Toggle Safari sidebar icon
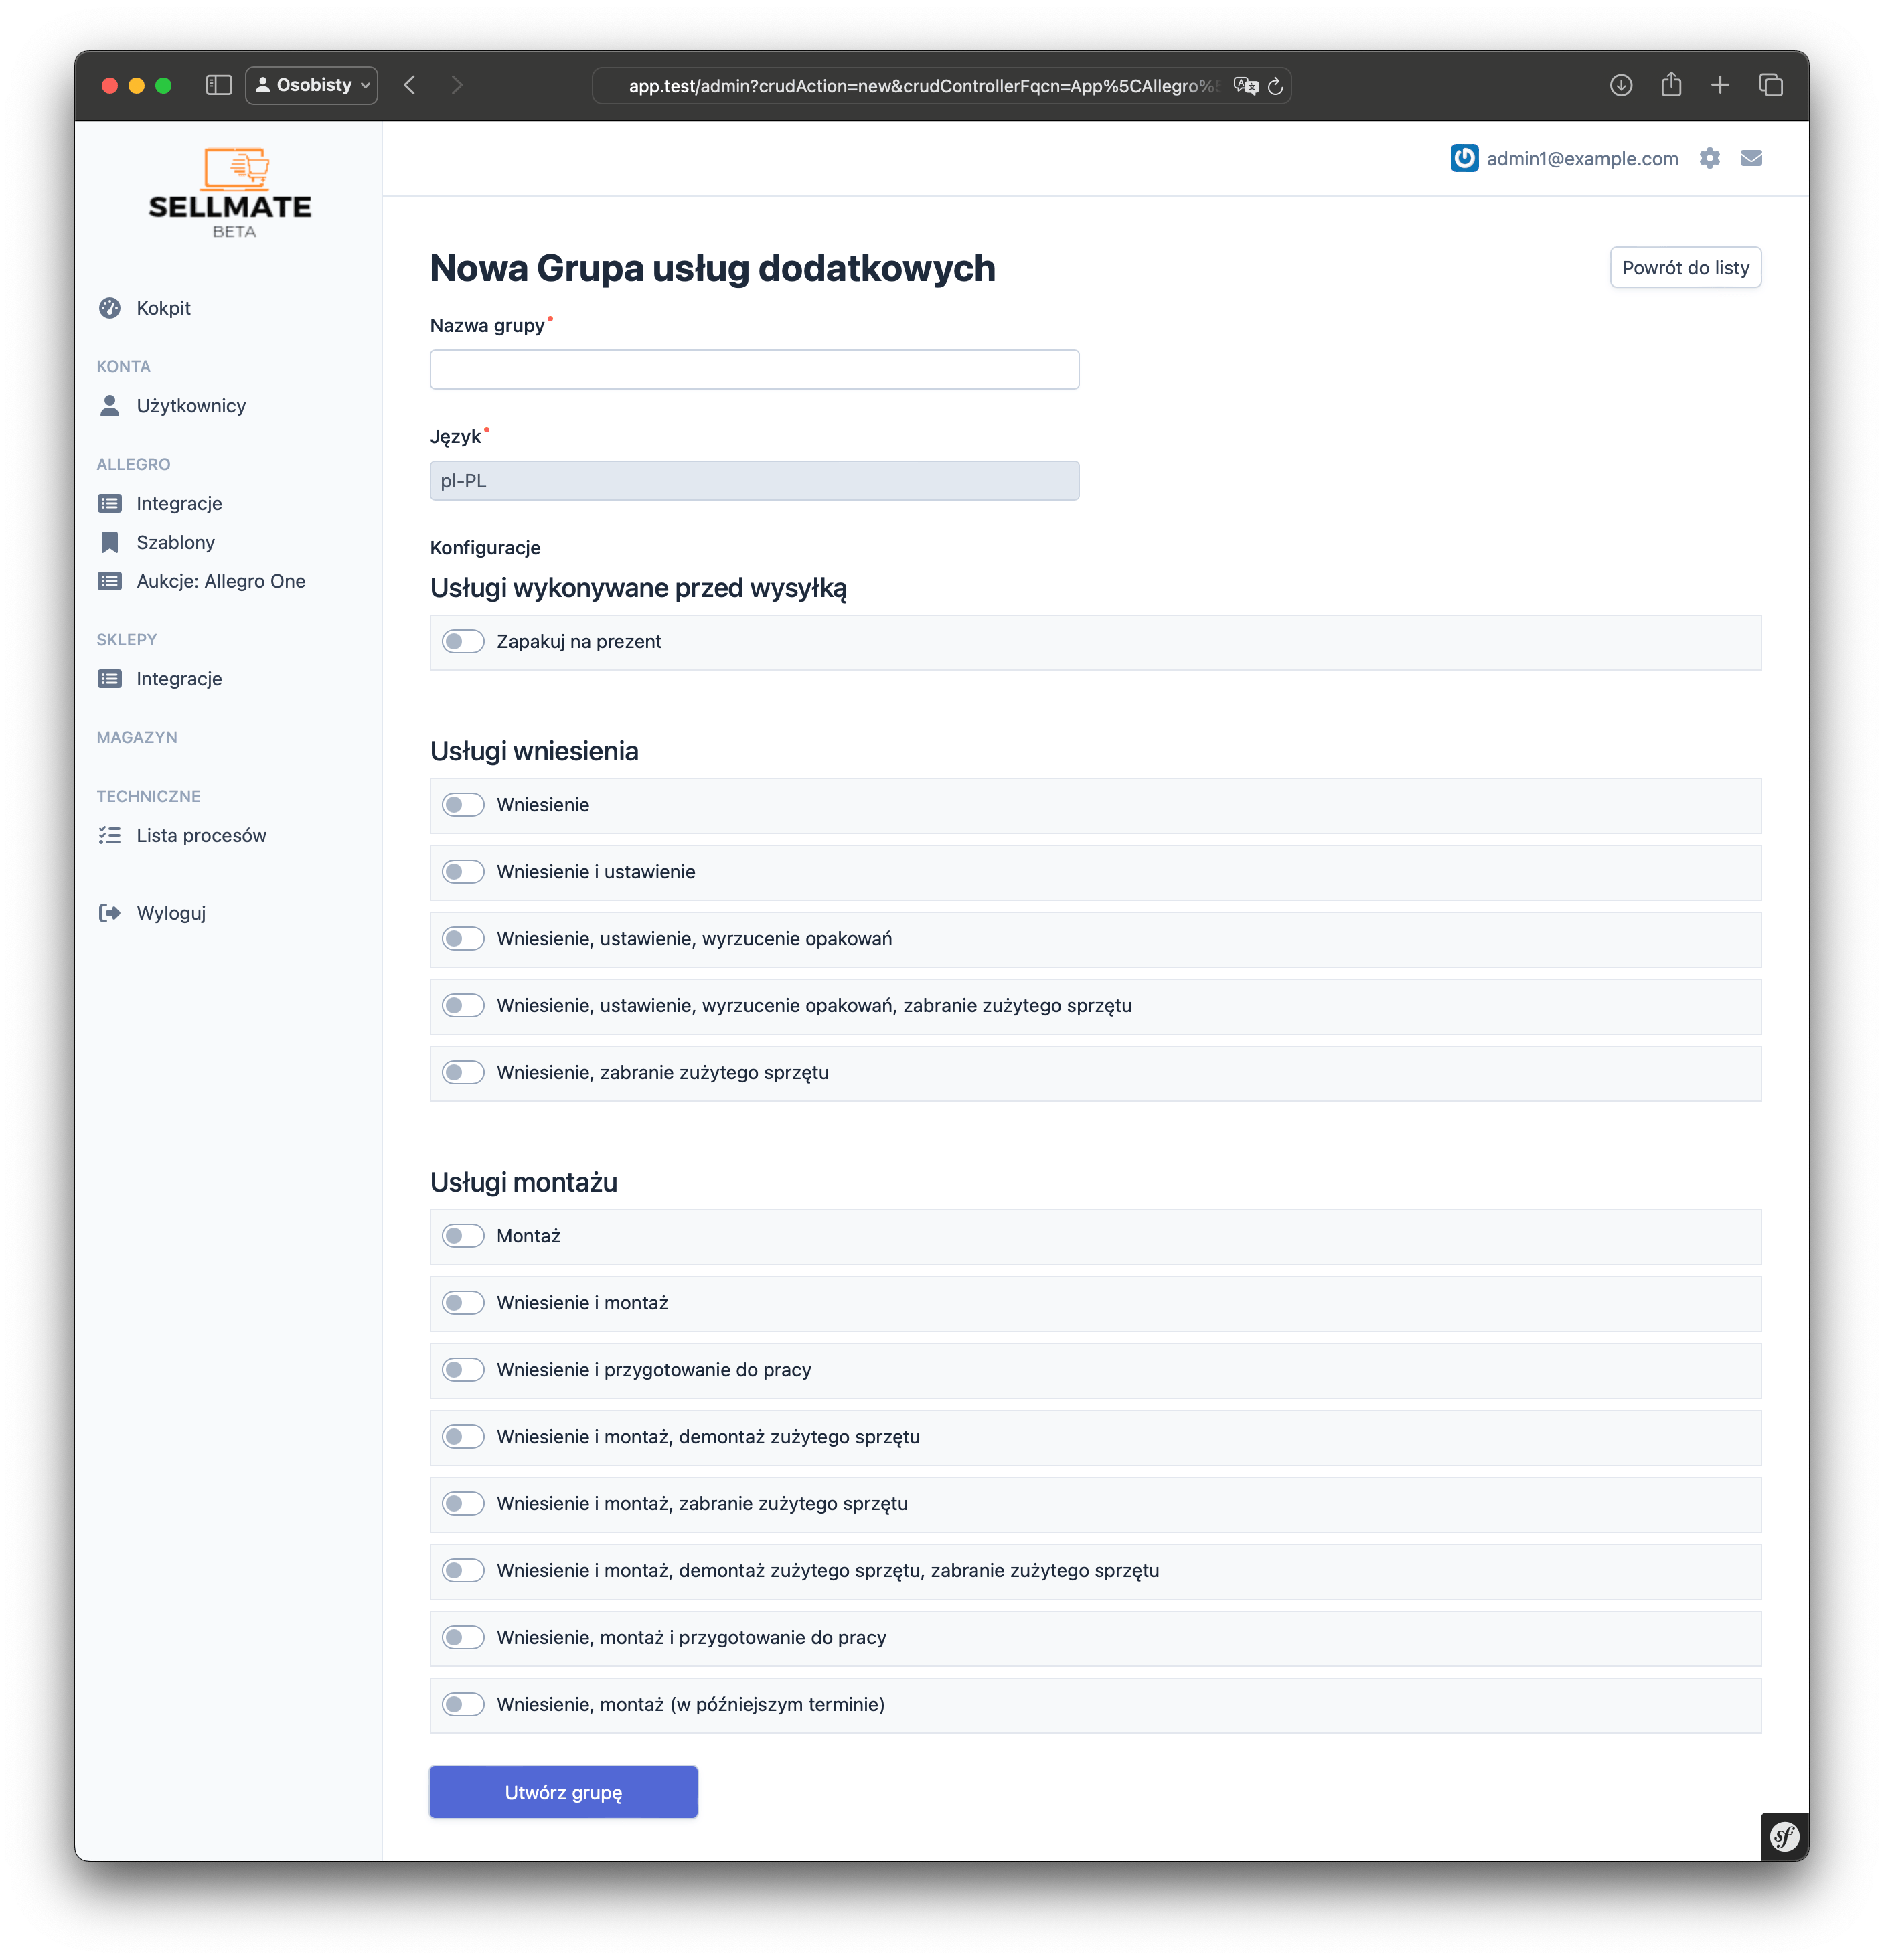 coord(218,85)
